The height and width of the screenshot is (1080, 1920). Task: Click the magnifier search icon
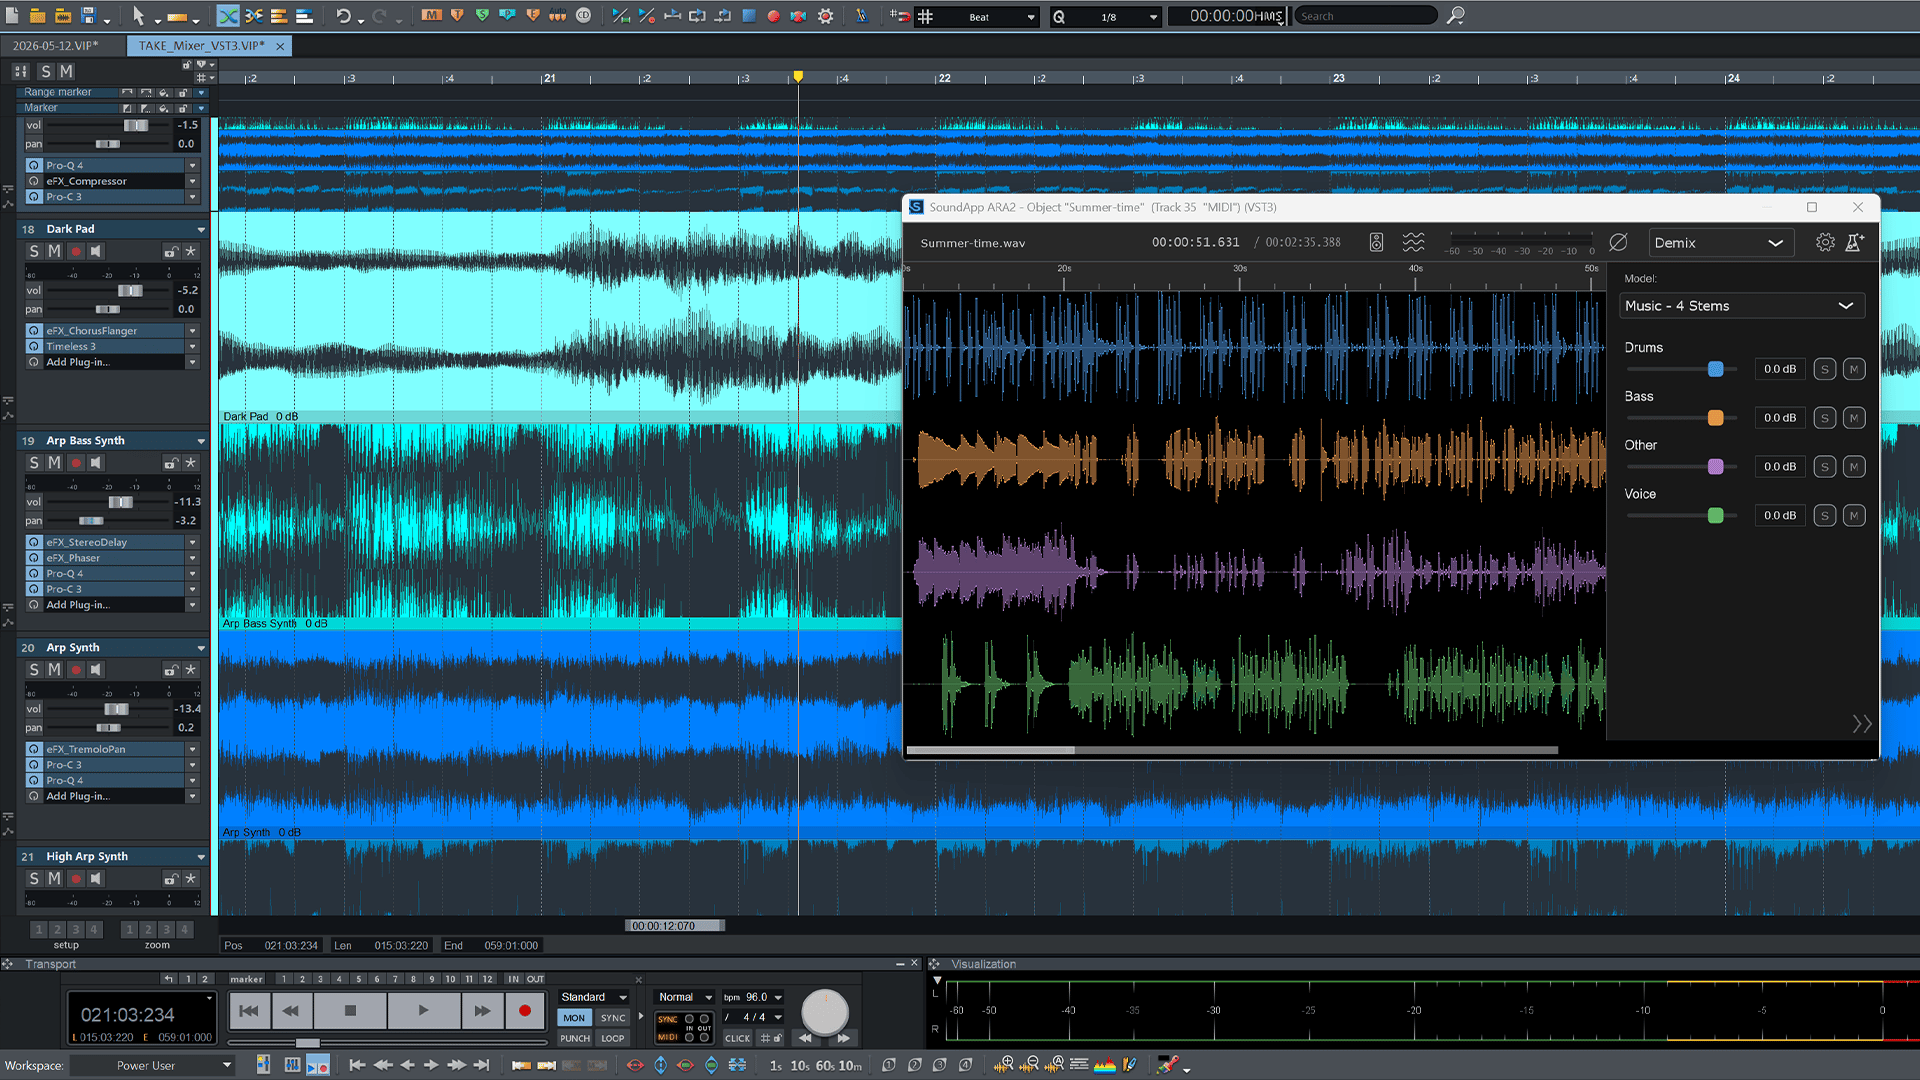click(1456, 16)
